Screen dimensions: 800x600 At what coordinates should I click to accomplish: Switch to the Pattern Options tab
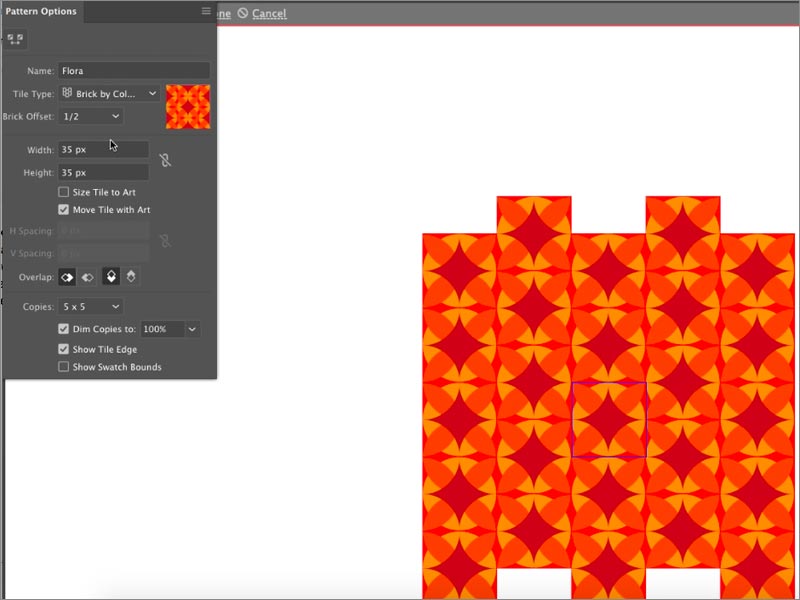tap(42, 12)
